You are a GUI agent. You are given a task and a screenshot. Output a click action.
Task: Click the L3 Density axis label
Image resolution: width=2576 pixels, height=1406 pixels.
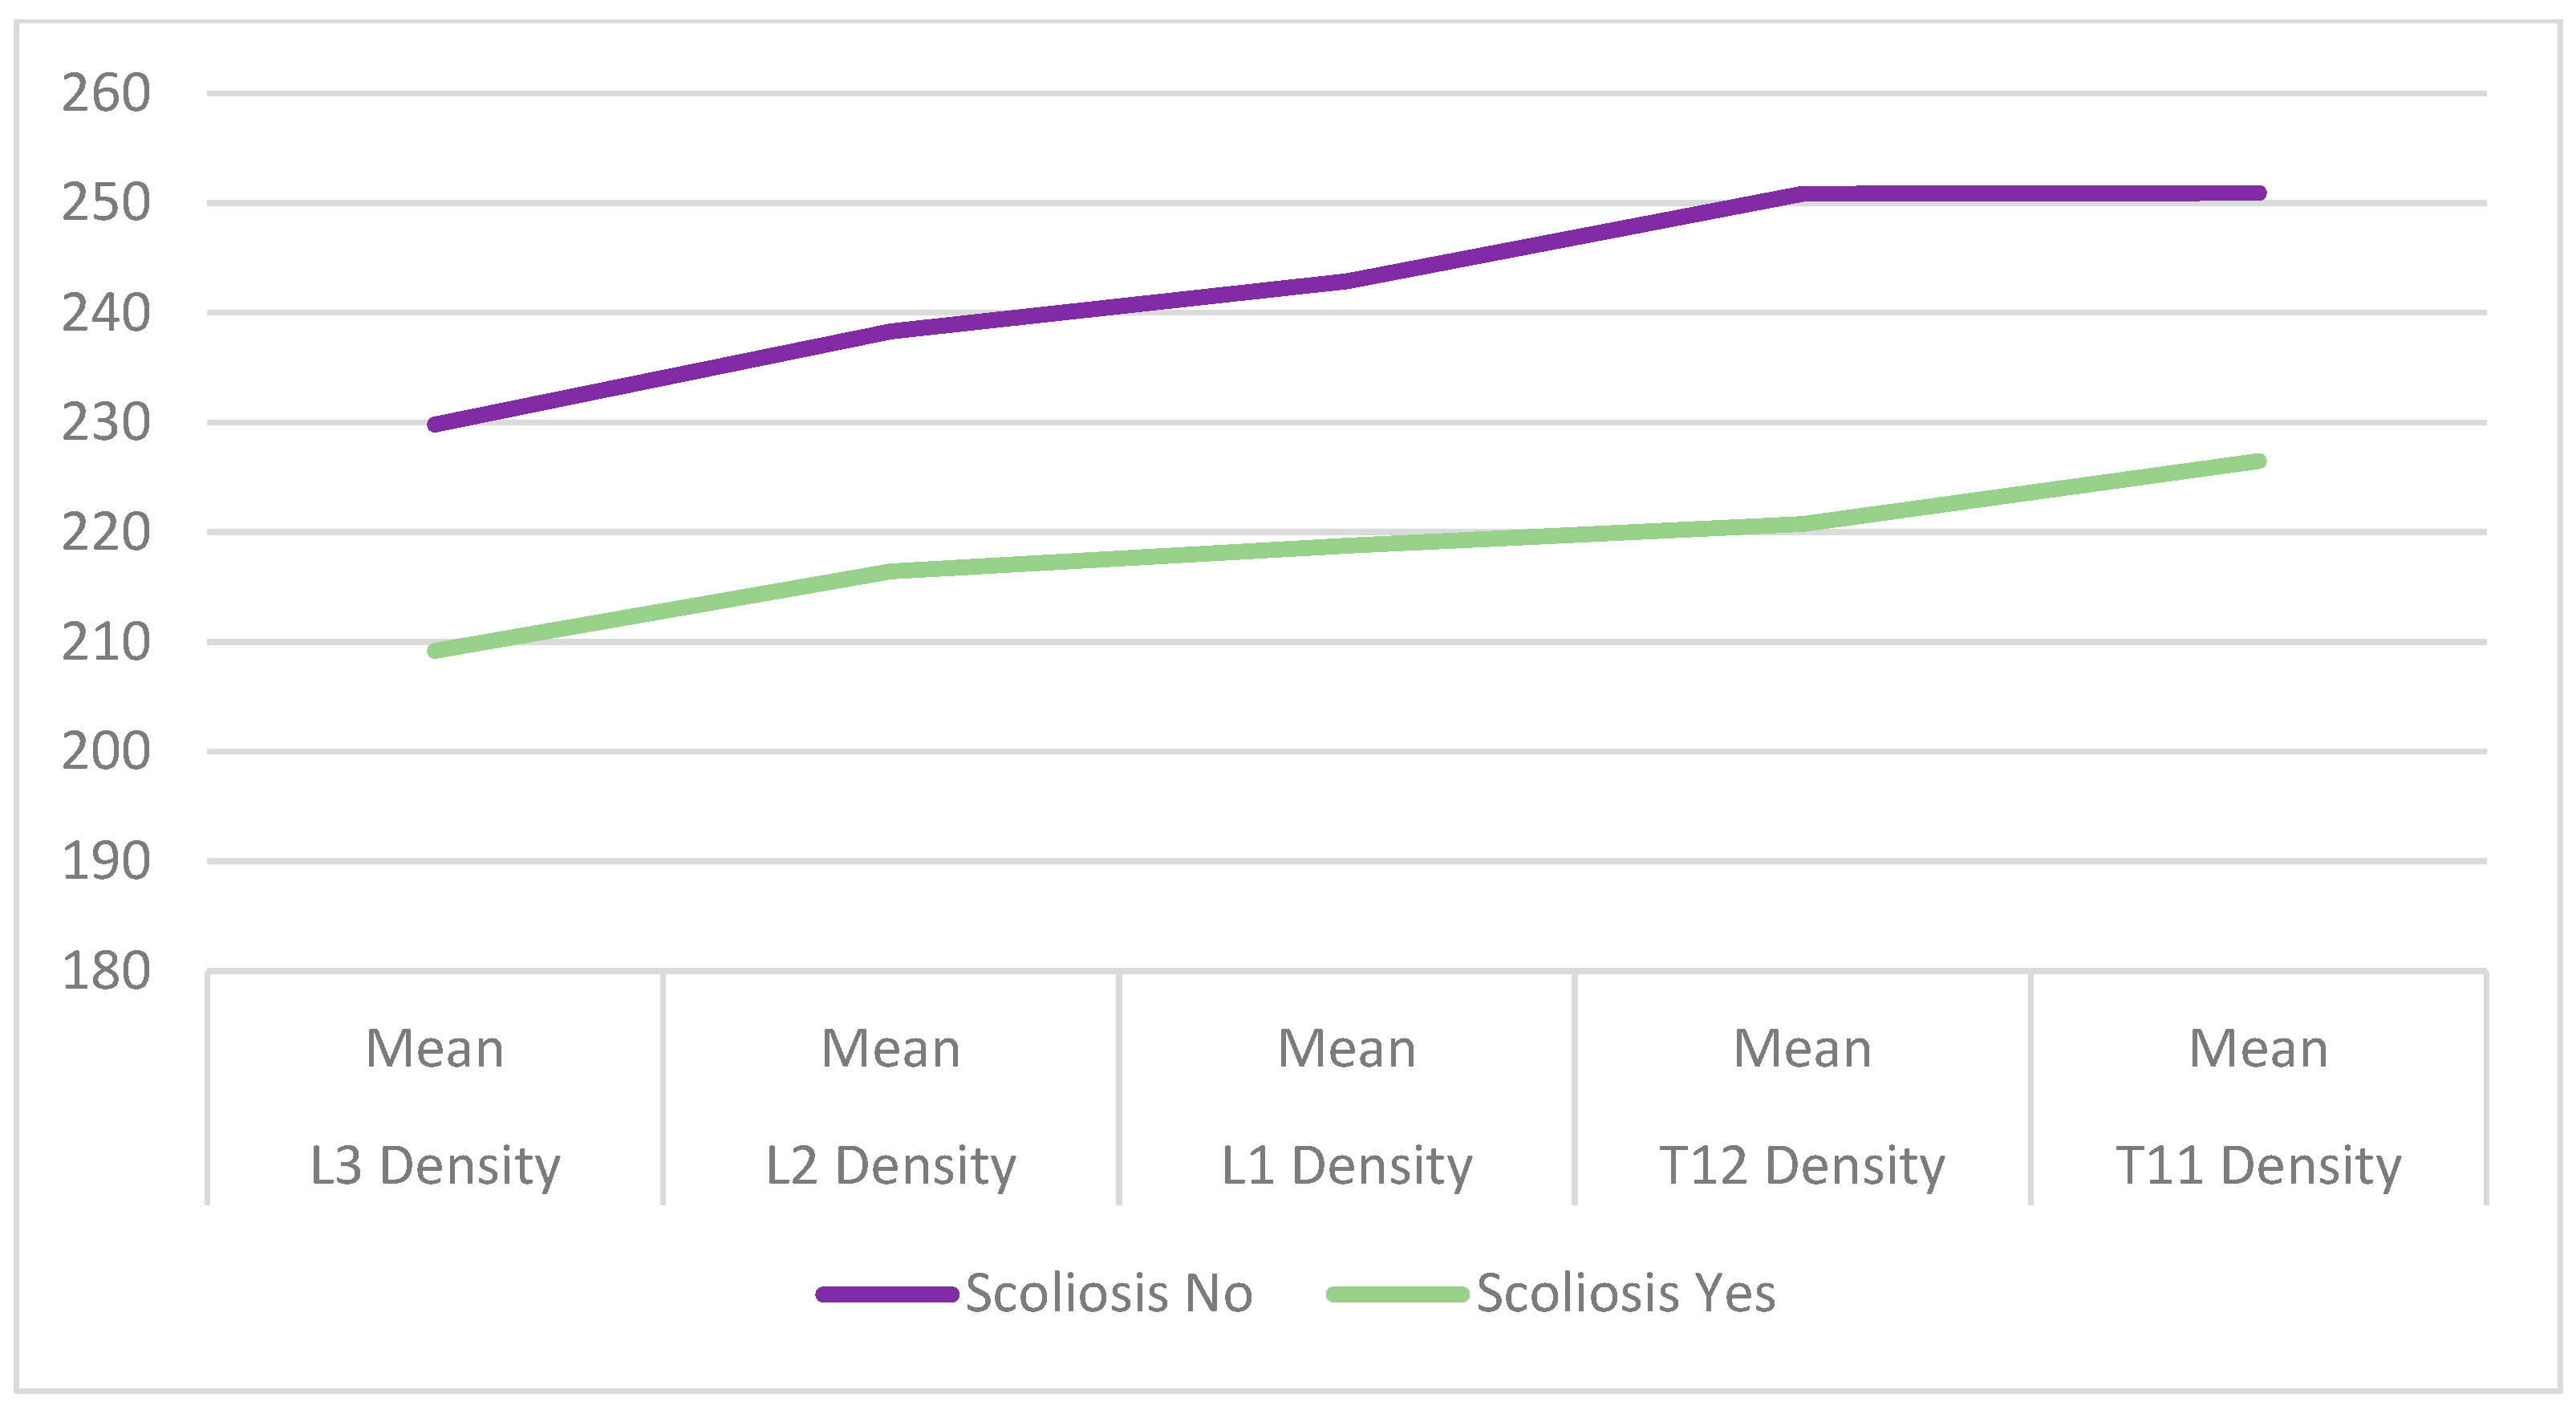point(435,1165)
